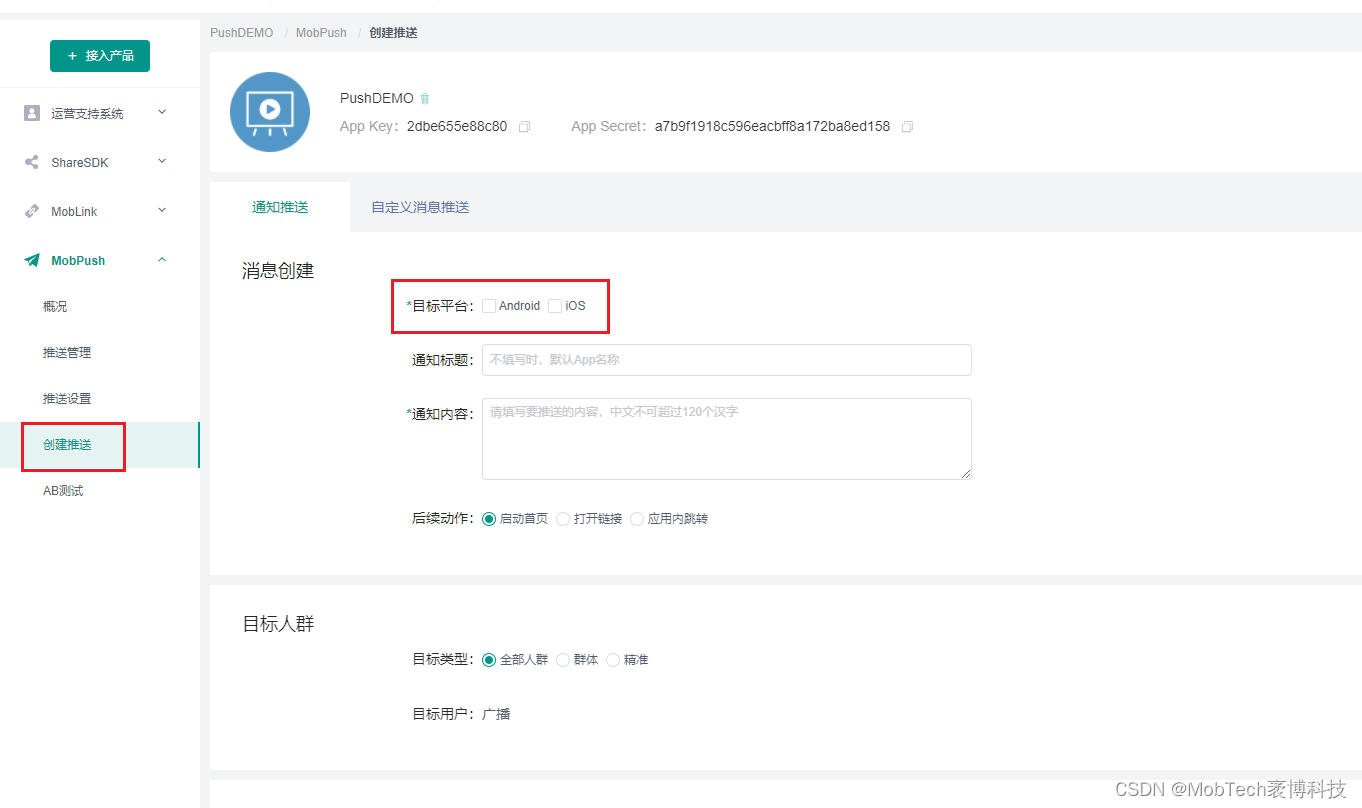
Task: Click the PushDEMO app avatar icon
Action: click(270, 112)
